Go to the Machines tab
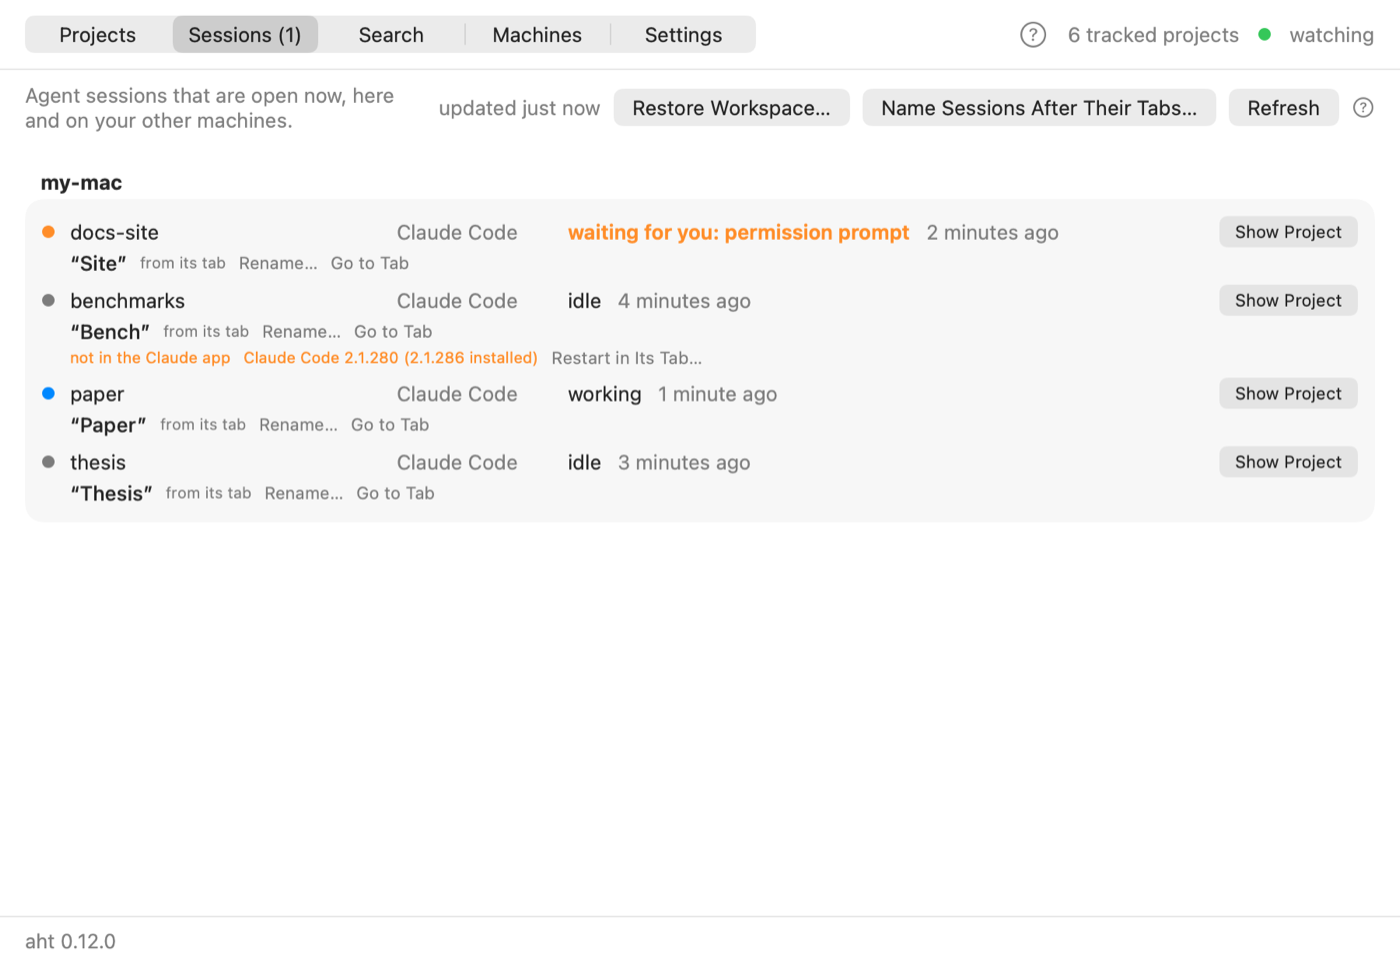 537,35
